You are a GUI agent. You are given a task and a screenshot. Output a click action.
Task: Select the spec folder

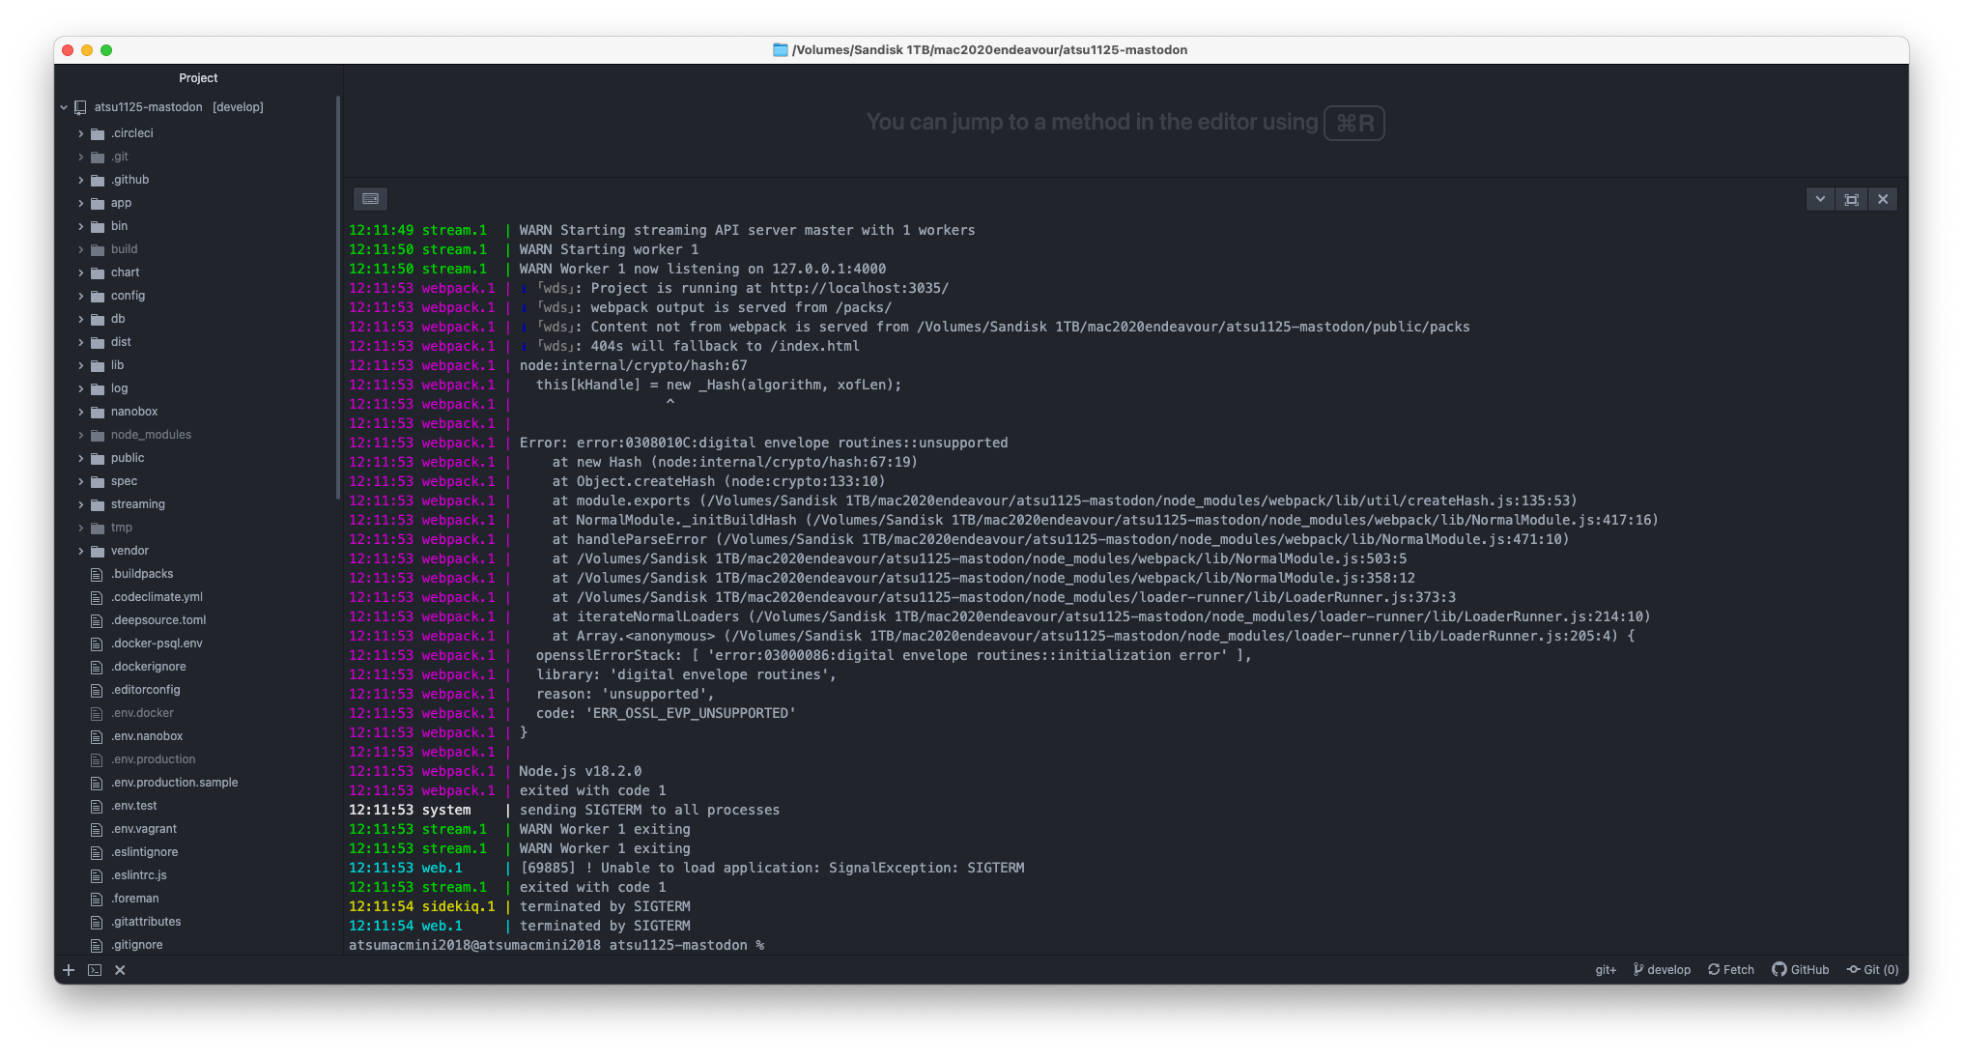tap(124, 481)
